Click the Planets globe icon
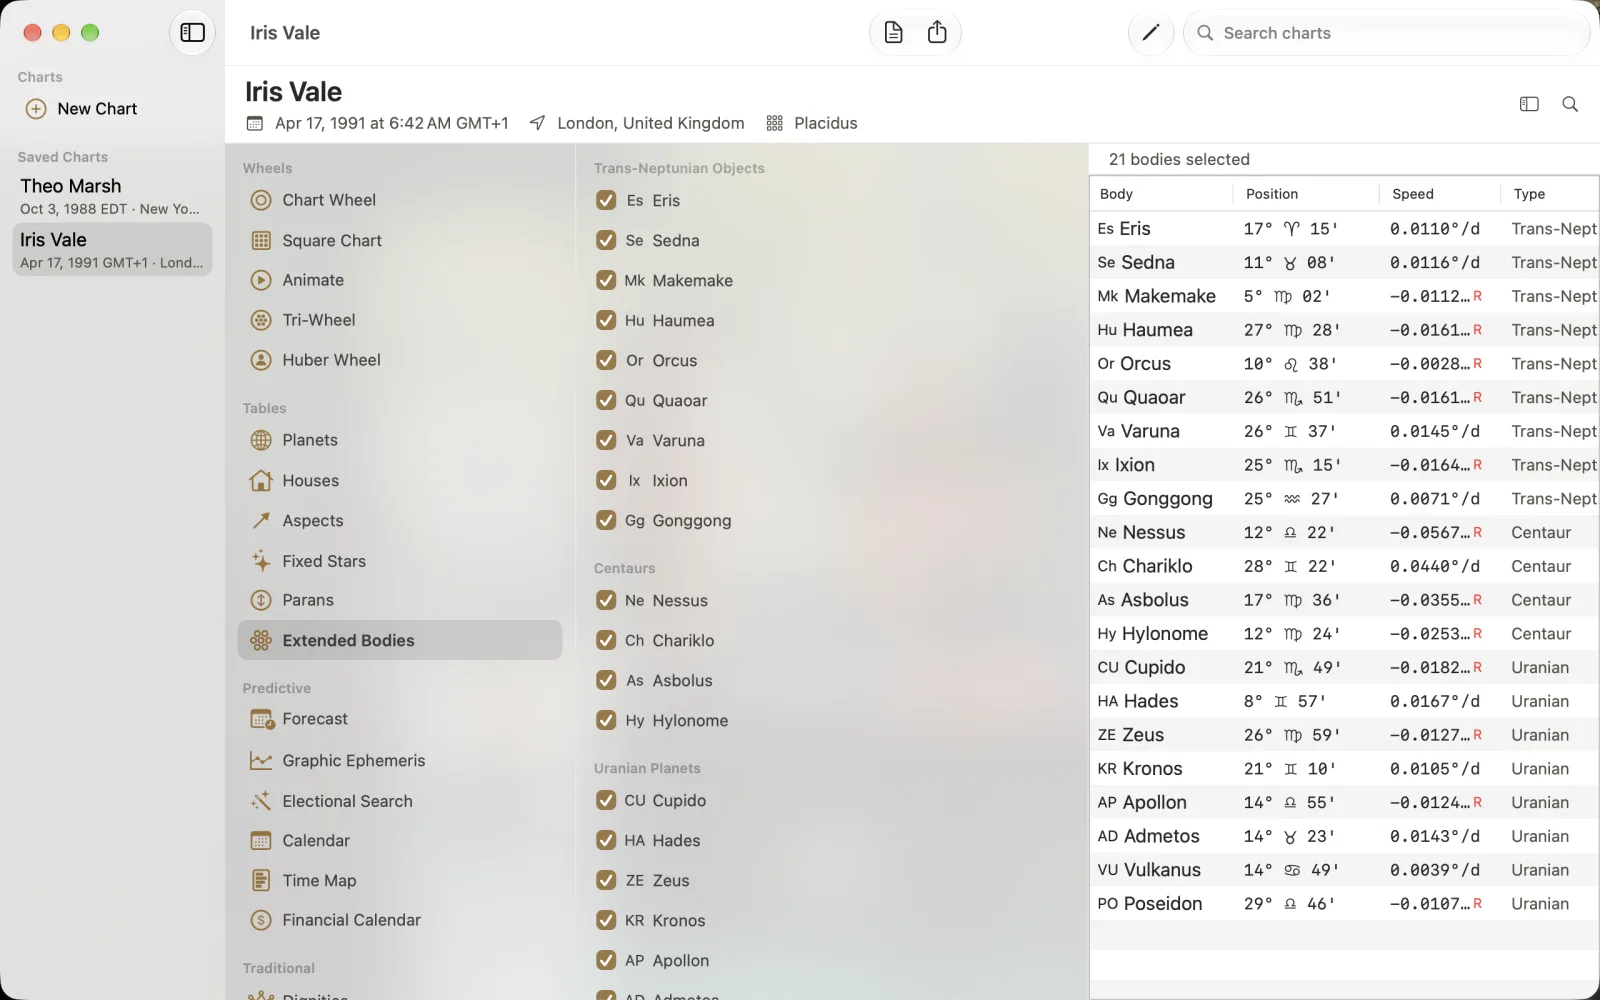The image size is (1600, 1000). [261, 440]
